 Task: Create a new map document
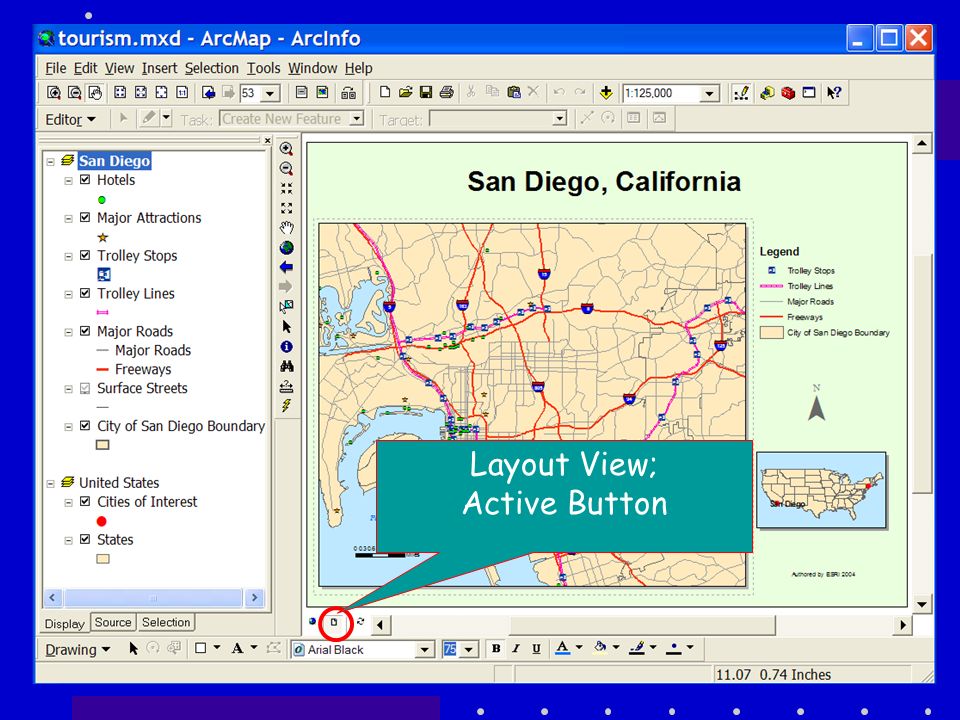tap(384, 92)
